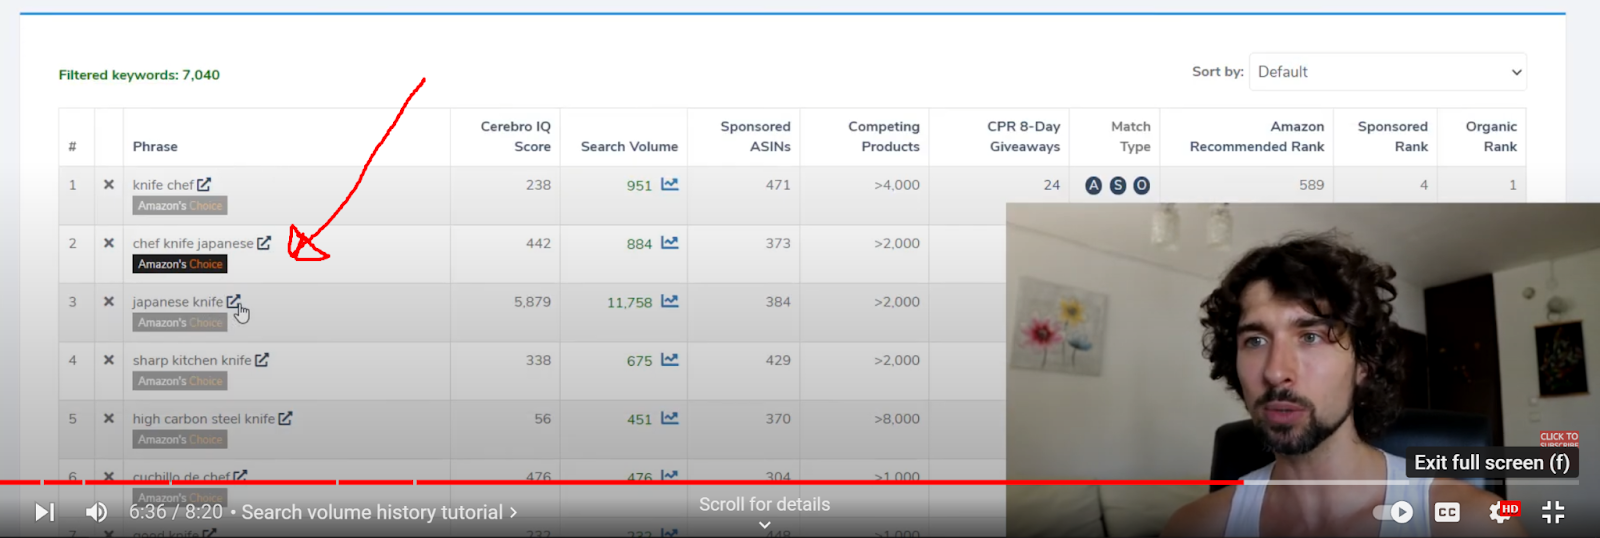Expand Scroll for details chevron
This screenshot has width=1600, height=538.
(764, 524)
